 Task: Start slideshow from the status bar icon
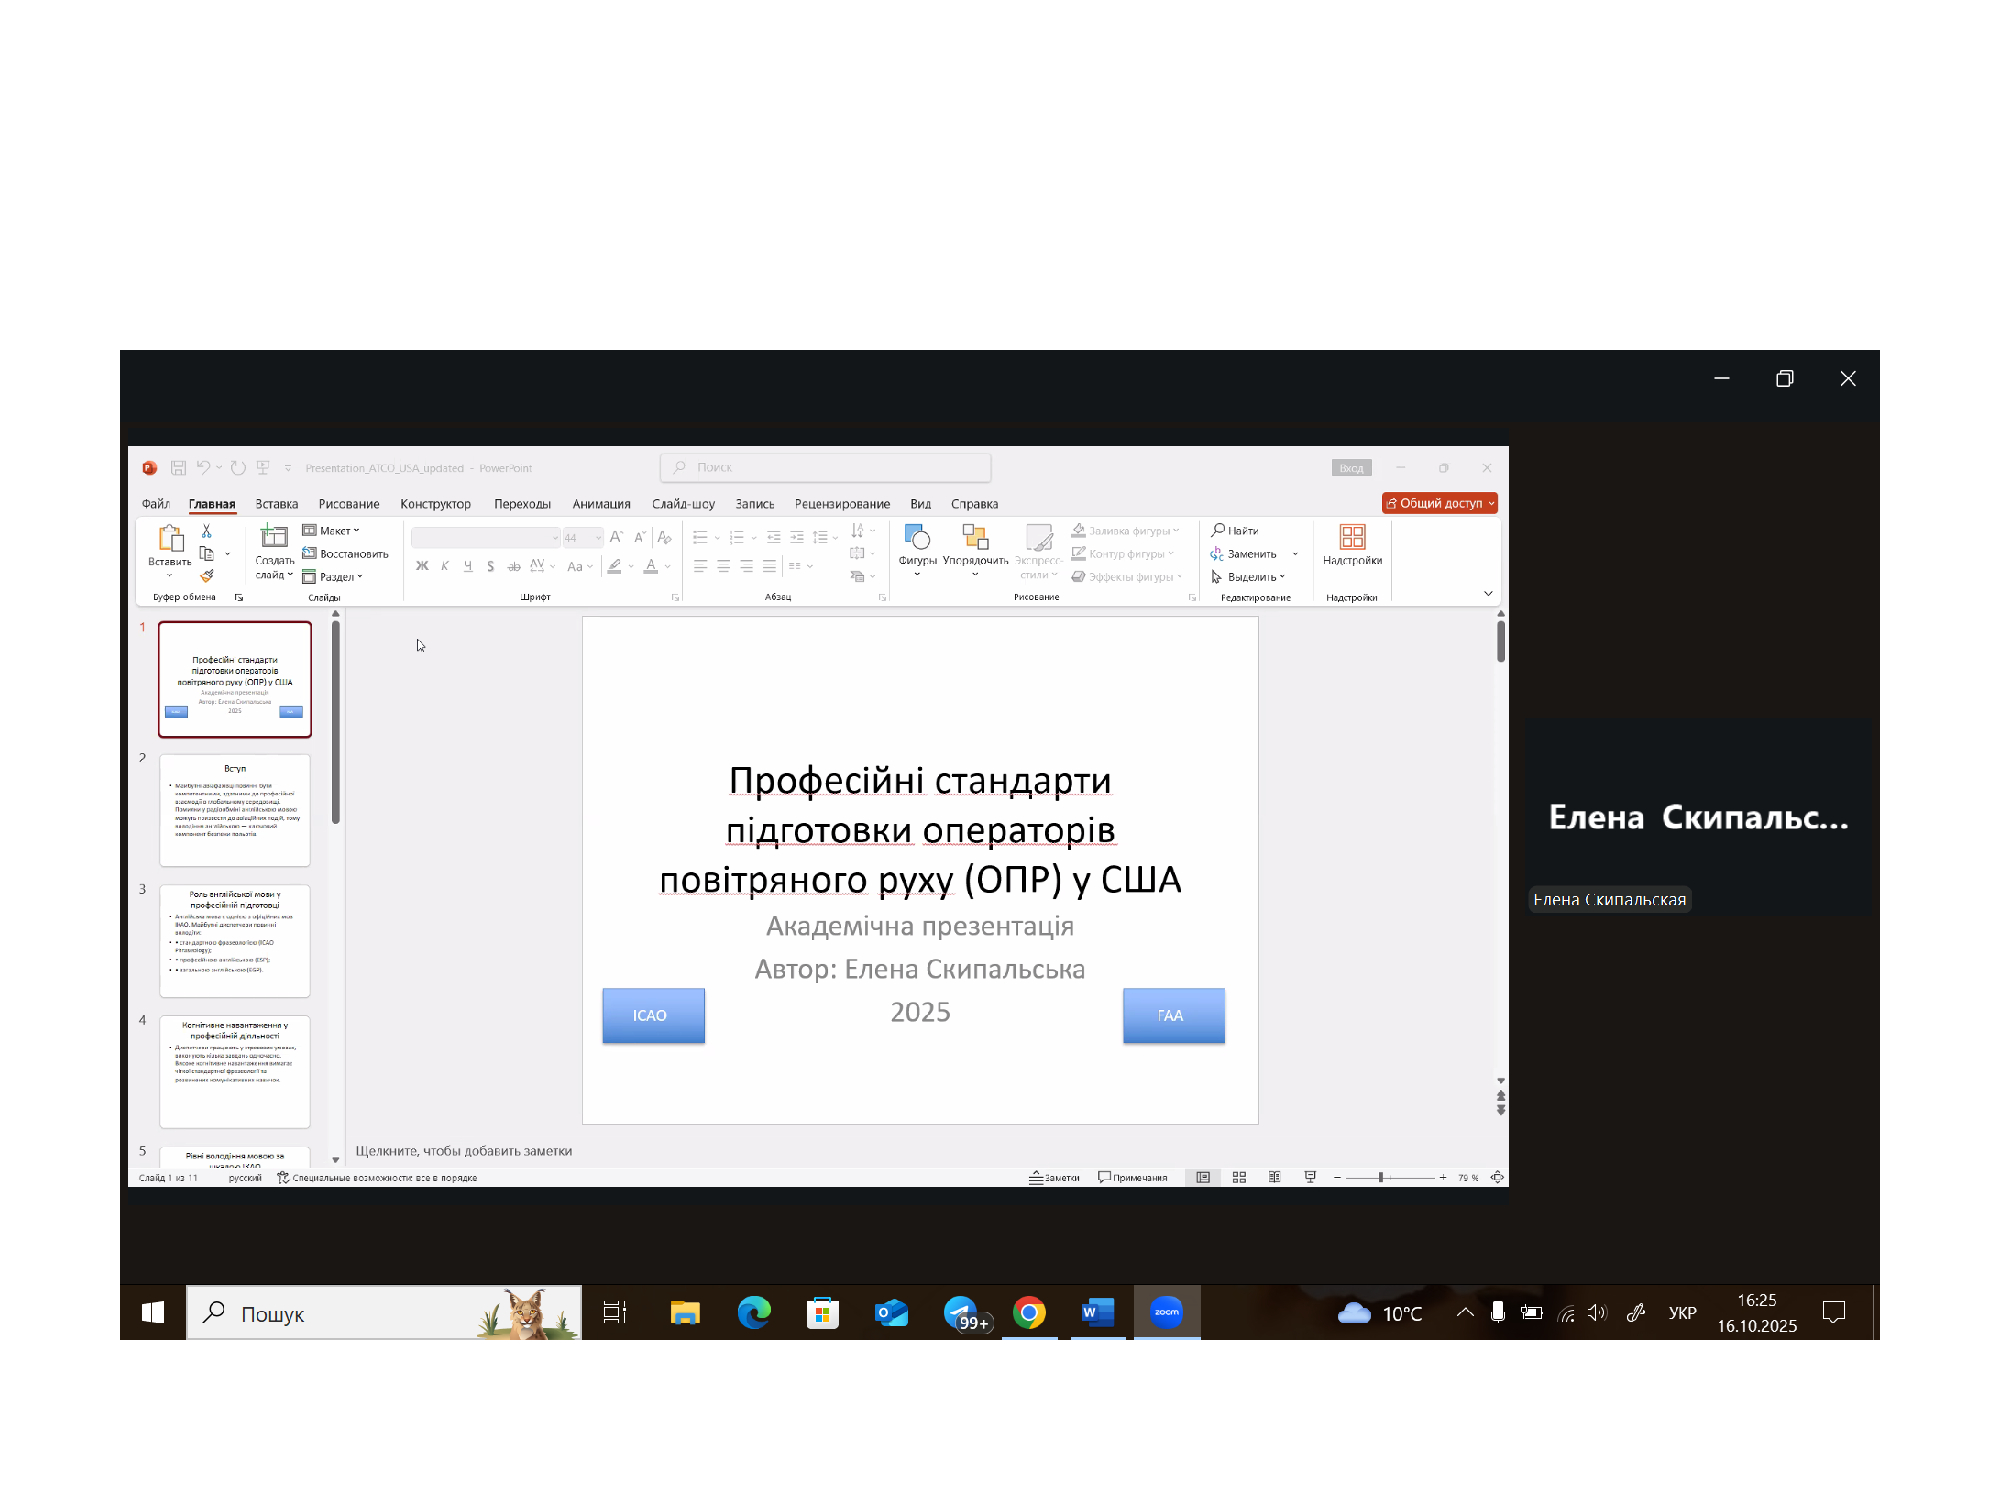point(1310,1178)
